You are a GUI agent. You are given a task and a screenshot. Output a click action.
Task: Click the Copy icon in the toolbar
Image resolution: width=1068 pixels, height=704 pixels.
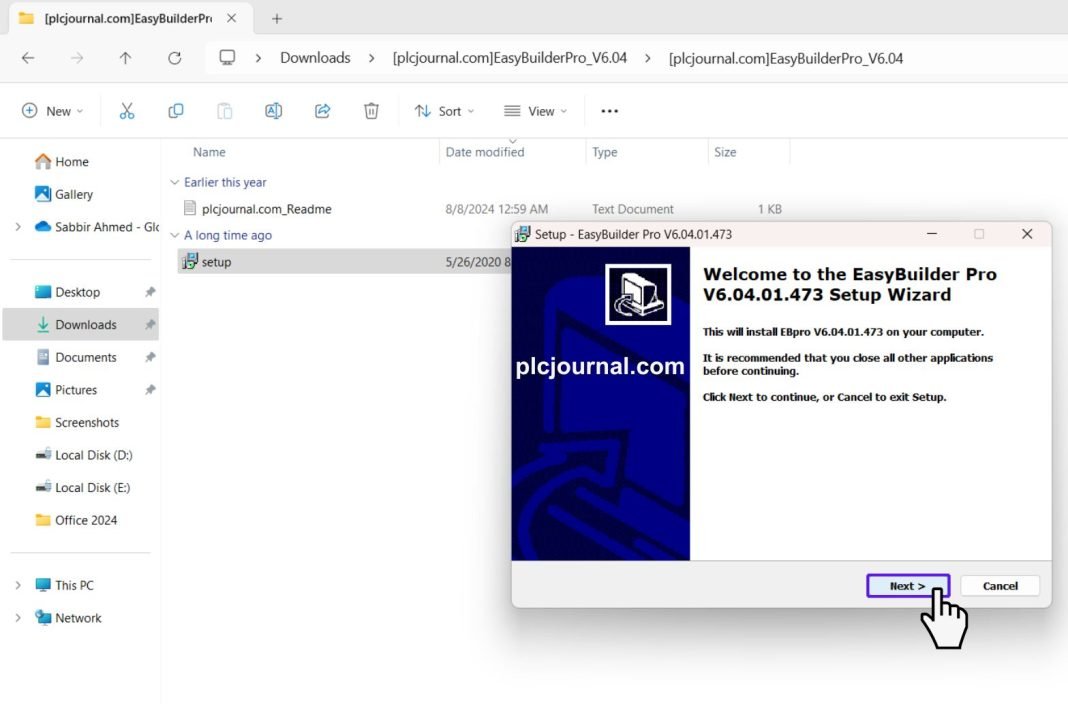pyautogui.click(x=175, y=110)
